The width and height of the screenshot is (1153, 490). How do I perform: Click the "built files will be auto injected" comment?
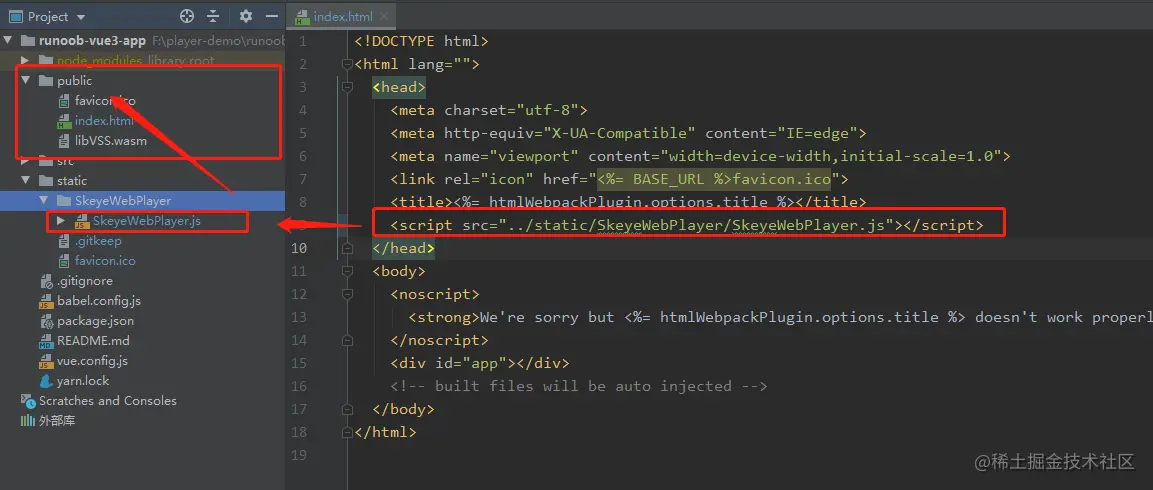pyautogui.click(x=579, y=386)
